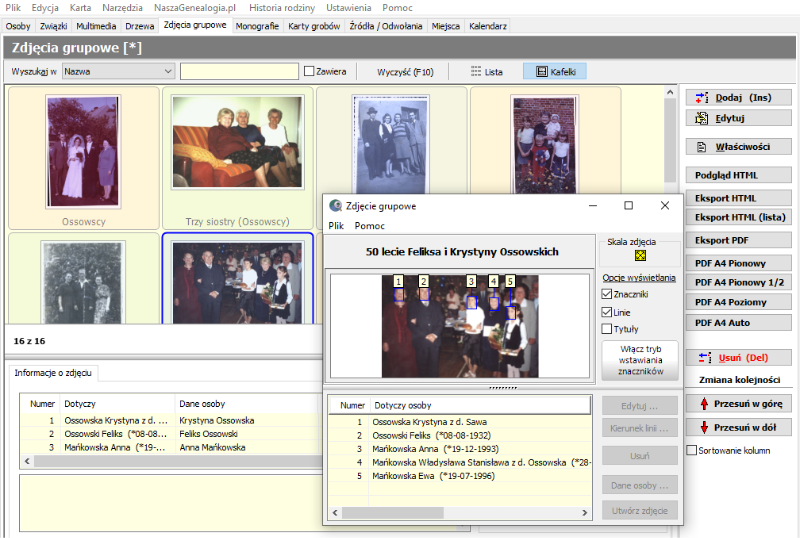The width and height of the screenshot is (800, 538).
Task: Enable the Tytuły checkbox
Action: (x=607, y=329)
